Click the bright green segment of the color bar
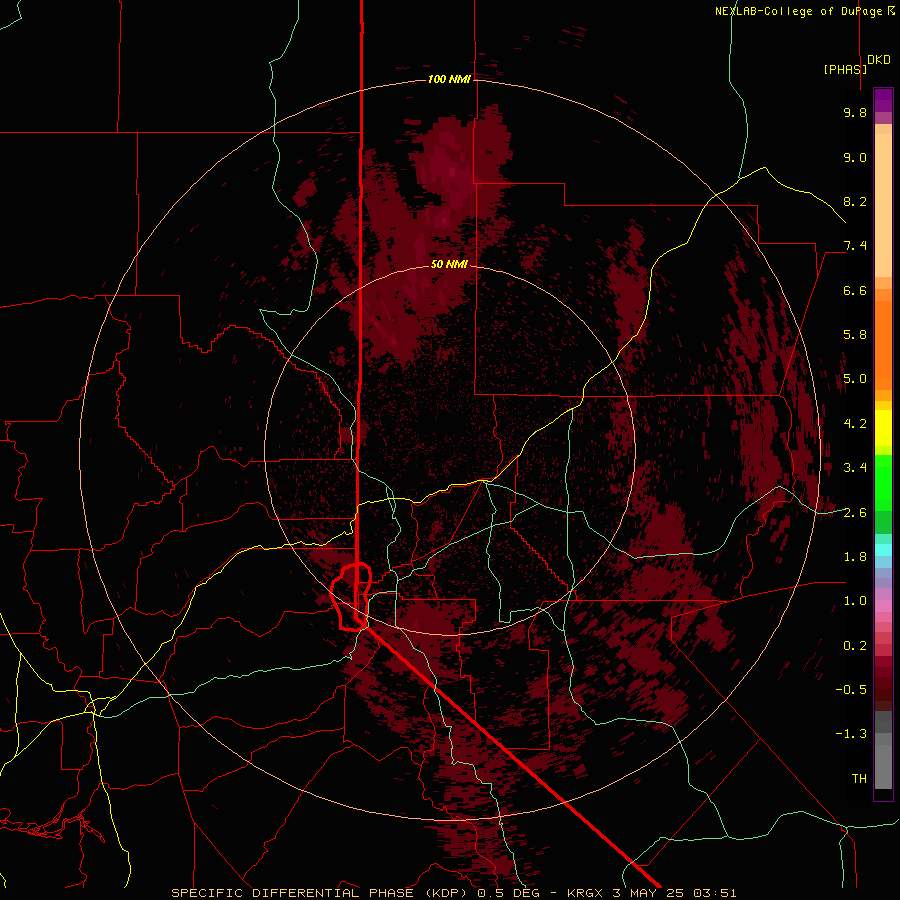 [883, 483]
